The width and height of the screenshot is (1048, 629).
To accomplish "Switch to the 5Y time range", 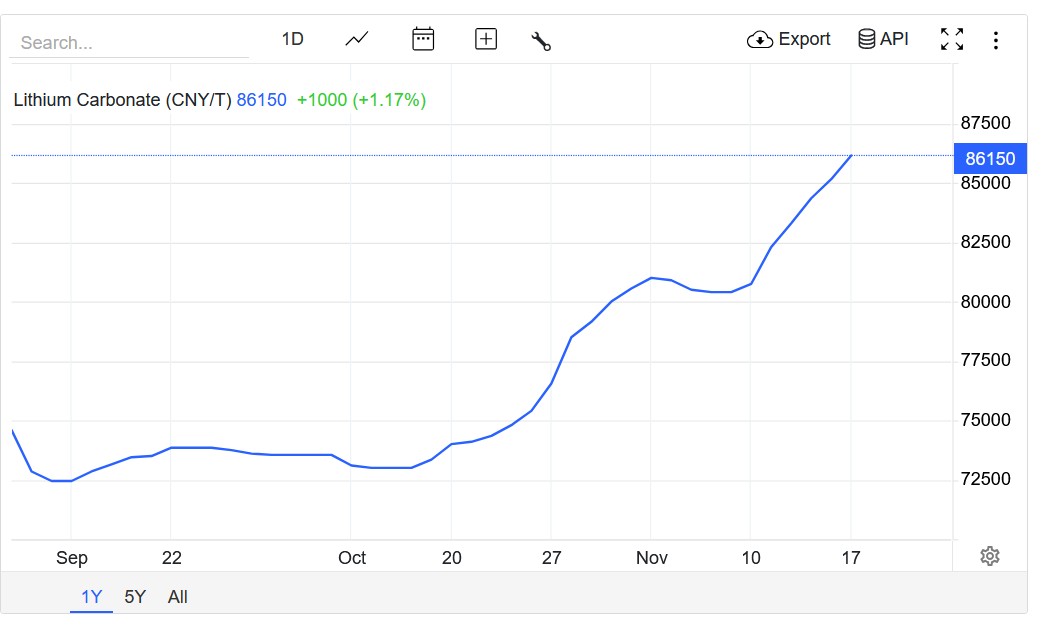I will [x=135, y=597].
